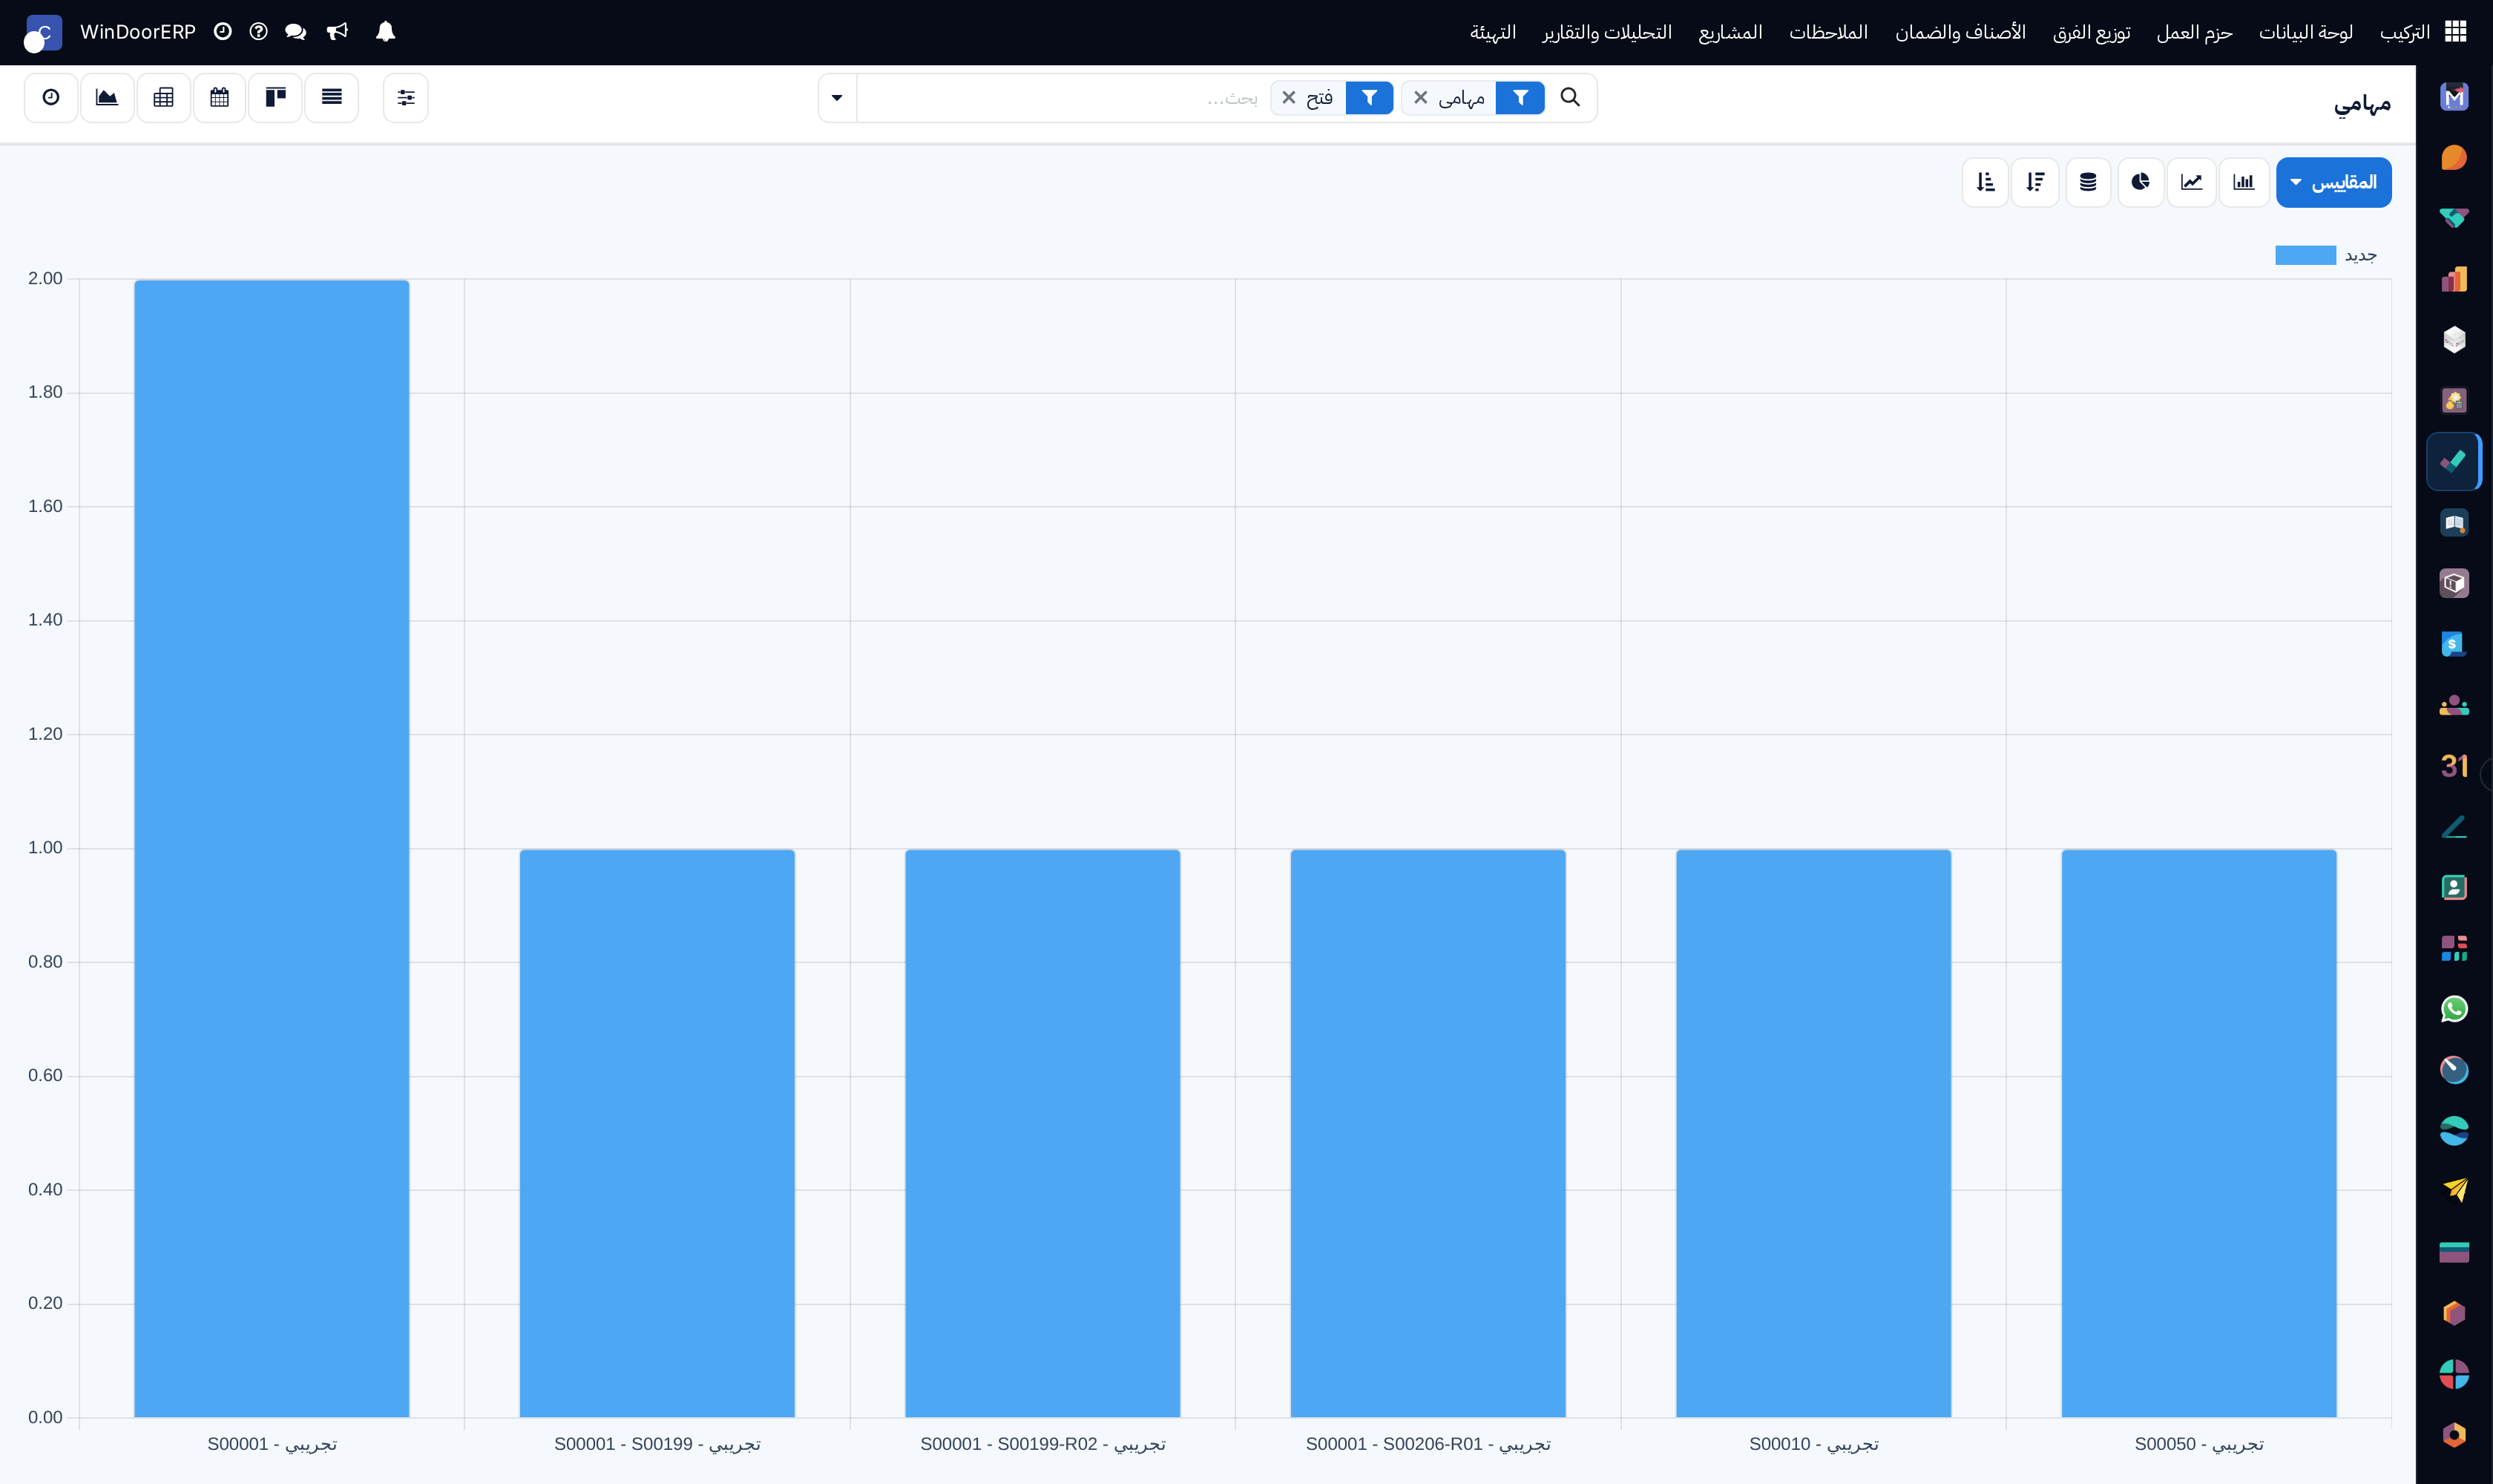Click the search magnifier icon
The height and width of the screenshot is (1484, 2493).
pyautogui.click(x=1570, y=97)
